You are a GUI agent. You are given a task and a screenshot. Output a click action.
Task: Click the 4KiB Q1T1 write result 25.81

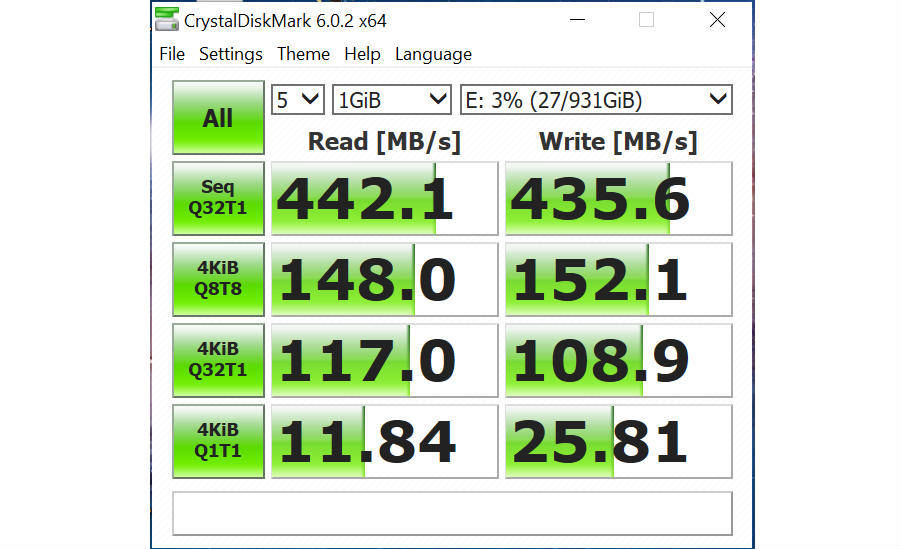[619, 442]
